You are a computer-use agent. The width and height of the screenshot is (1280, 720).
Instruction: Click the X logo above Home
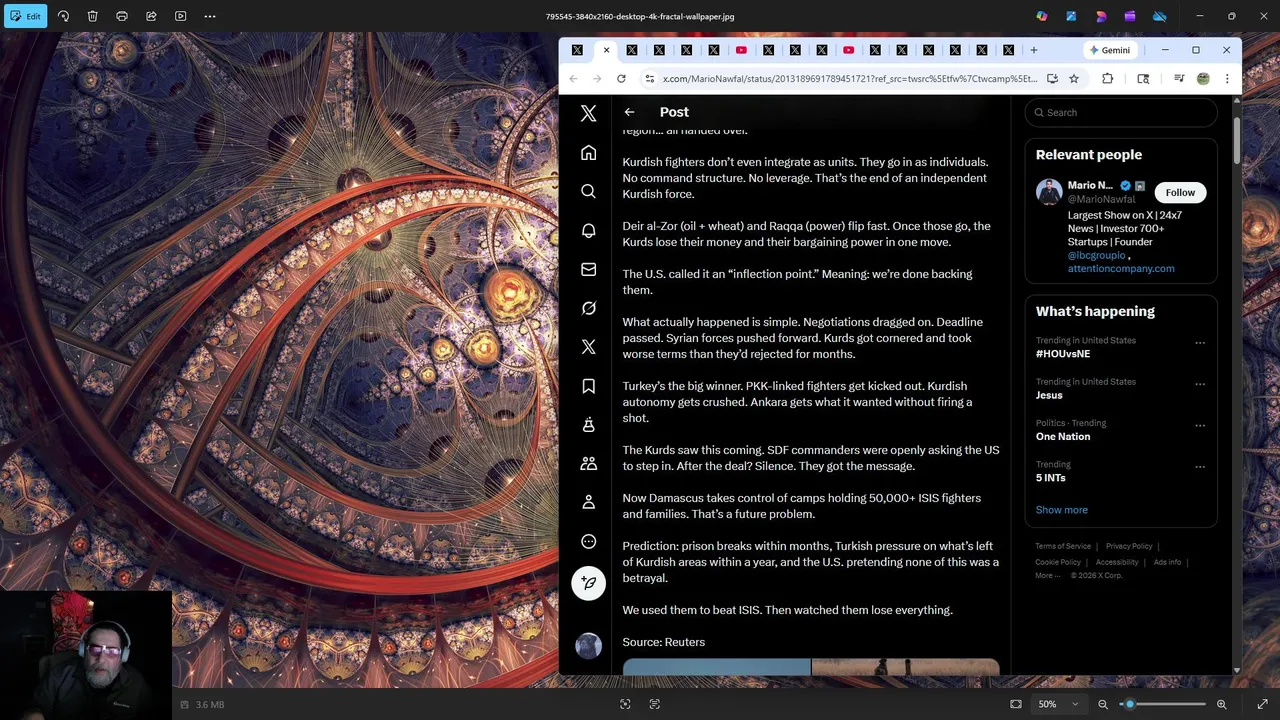coord(588,114)
